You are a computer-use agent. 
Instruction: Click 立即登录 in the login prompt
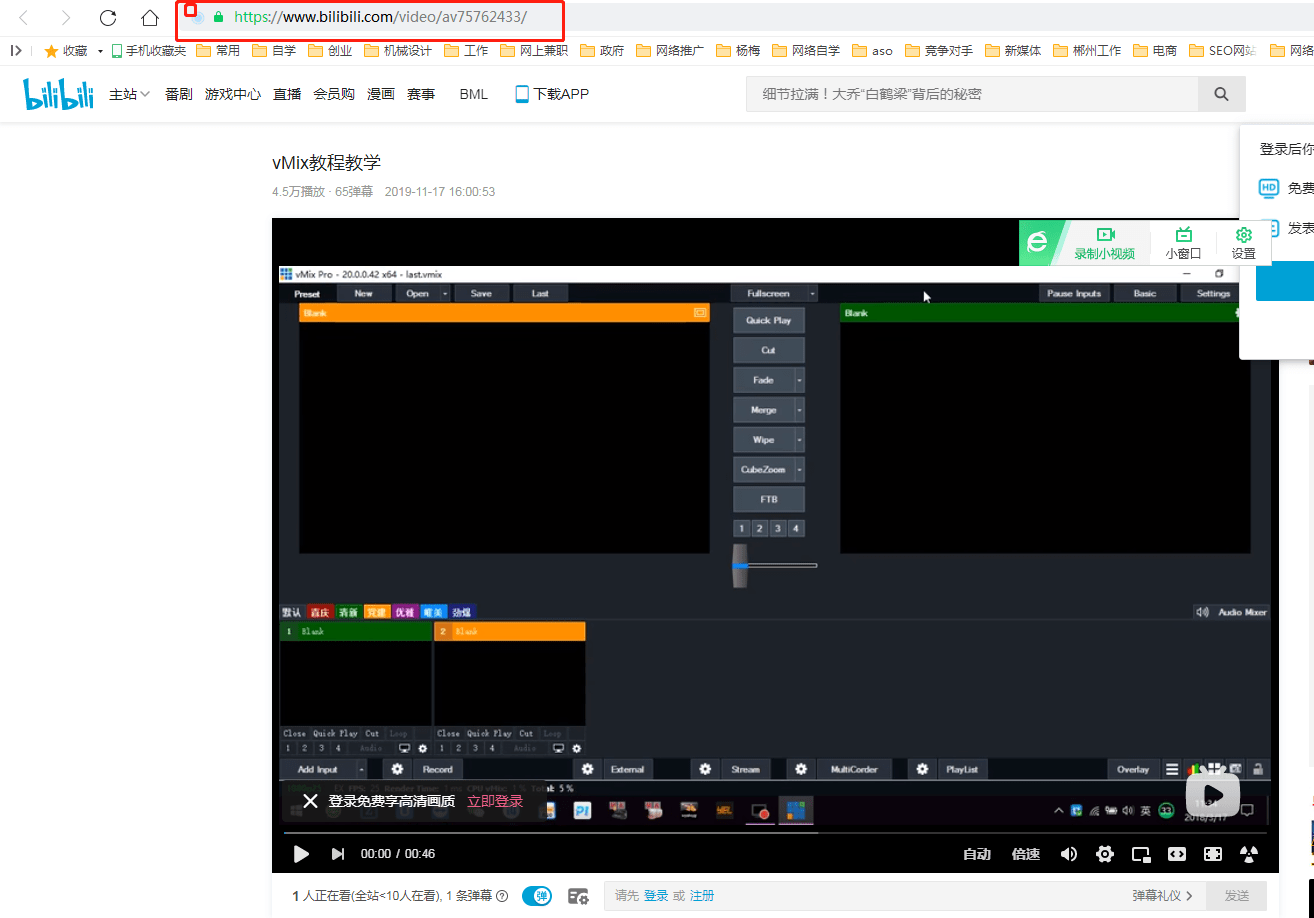tap(495, 801)
